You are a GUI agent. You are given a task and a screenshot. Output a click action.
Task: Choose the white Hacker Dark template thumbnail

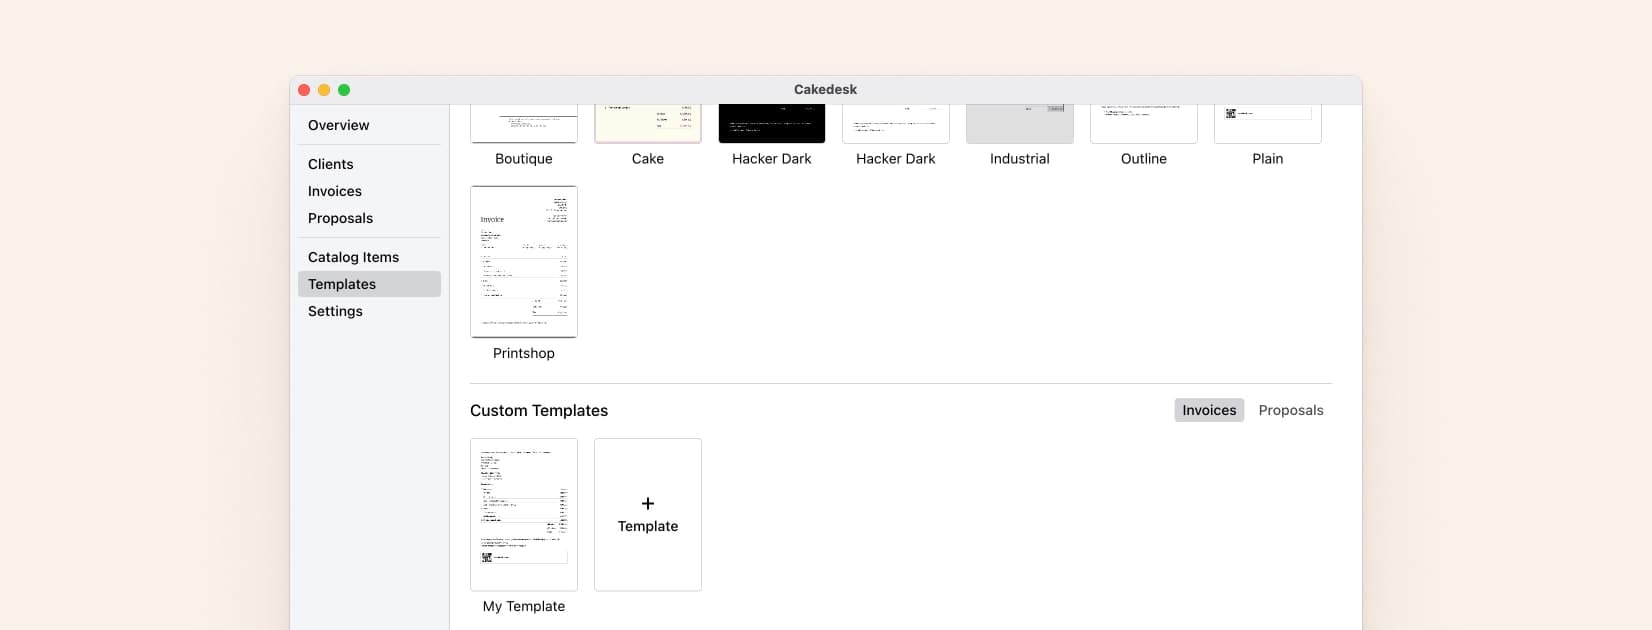(x=896, y=124)
